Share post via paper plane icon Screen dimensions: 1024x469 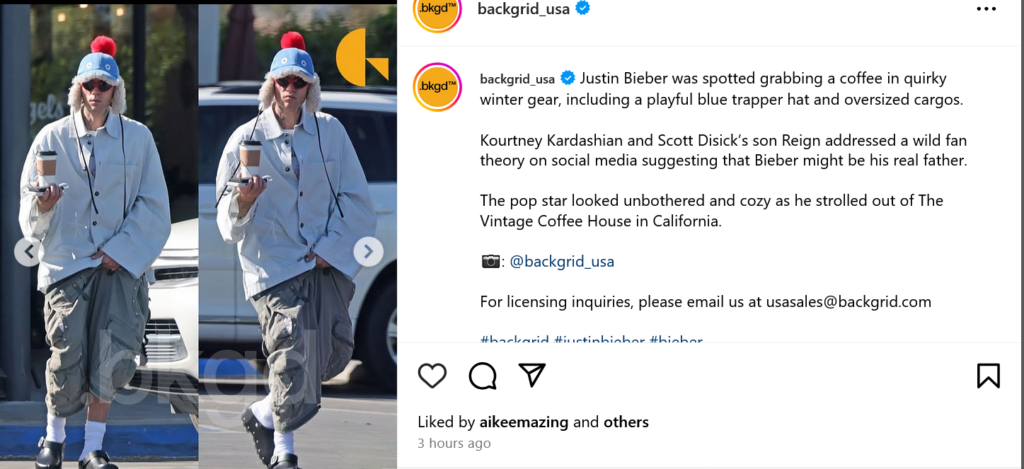[x=532, y=375]
